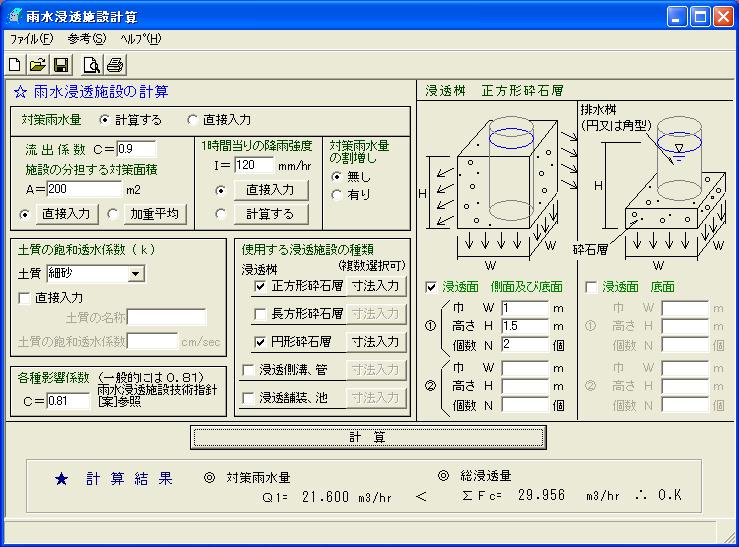Select 直接入力 radio for 対策雨水量
The image size is (739, 547).
192,119
